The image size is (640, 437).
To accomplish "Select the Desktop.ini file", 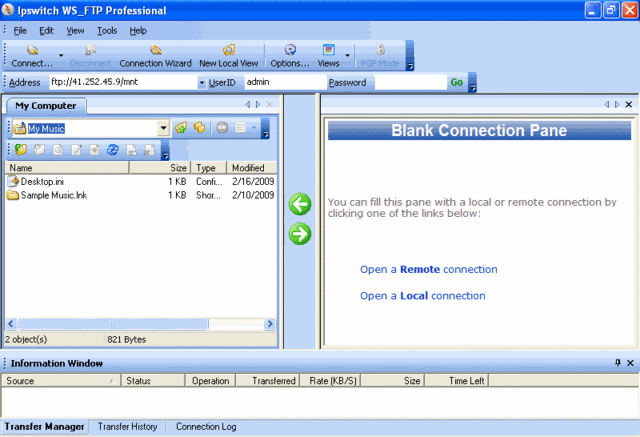I will [x=42, y=182].
